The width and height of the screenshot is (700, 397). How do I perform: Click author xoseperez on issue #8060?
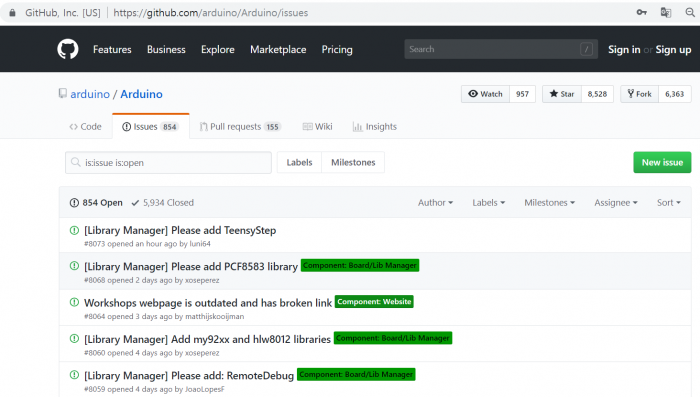click(202, 353)
